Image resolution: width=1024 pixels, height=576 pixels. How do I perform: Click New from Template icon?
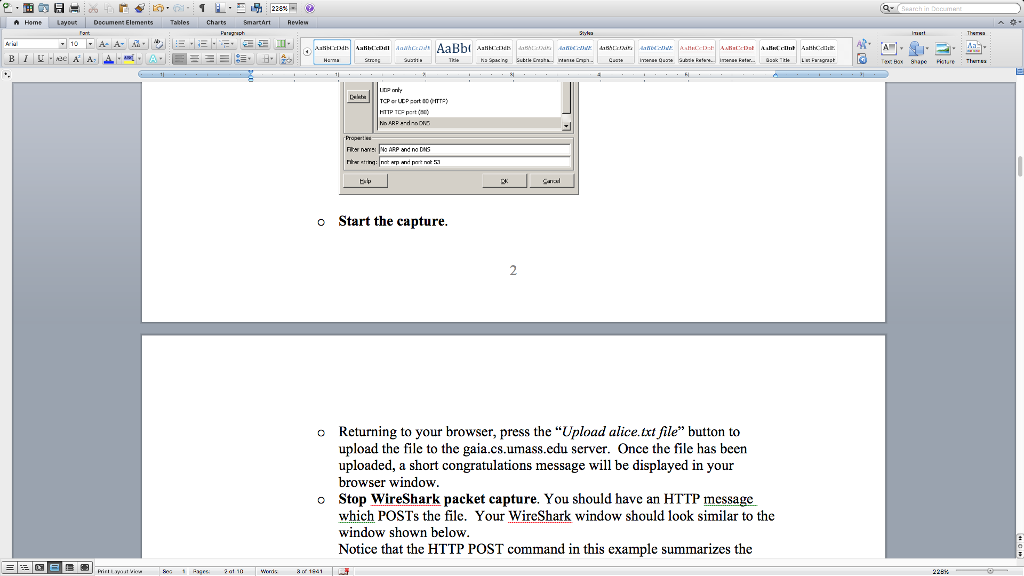(28, 8)
